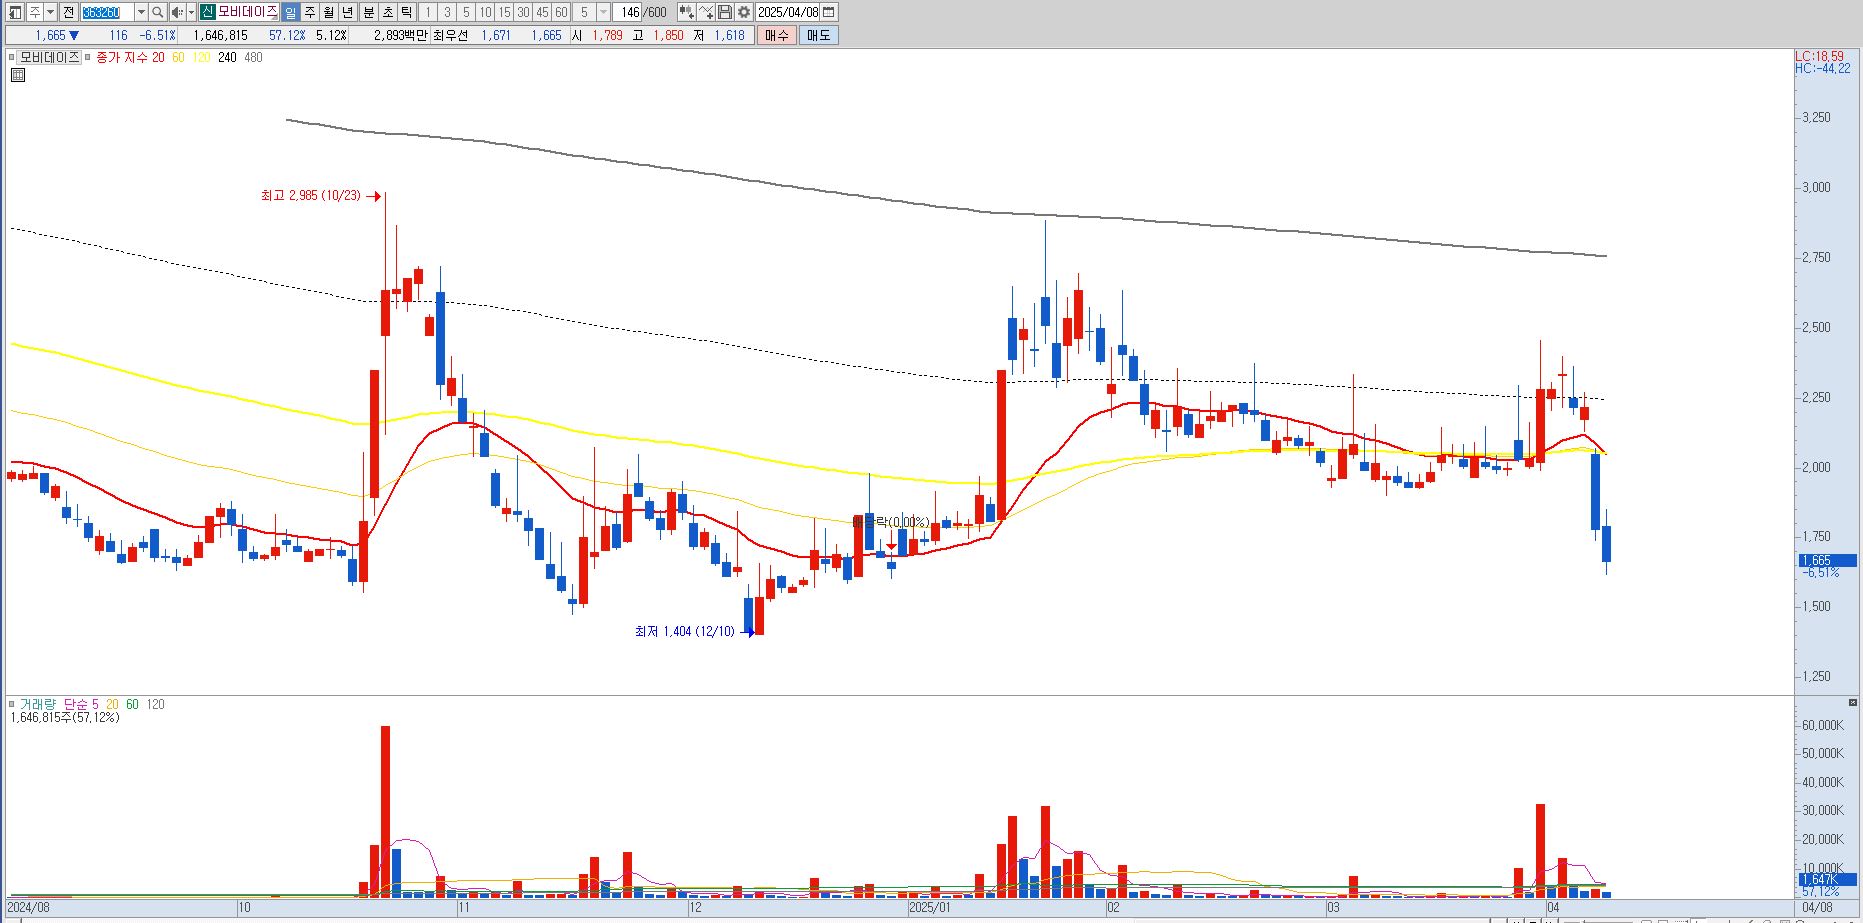Click the add line overlay icon

point(705,12)
